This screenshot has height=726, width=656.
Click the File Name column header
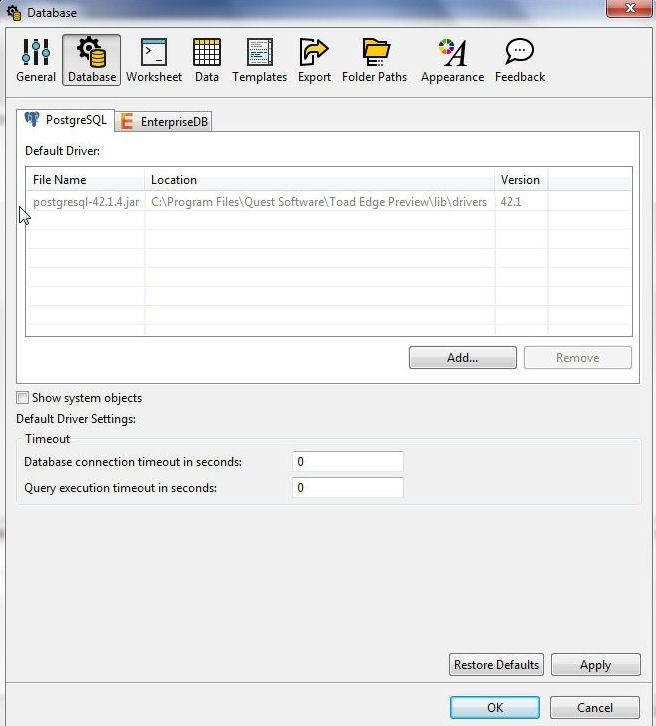point(86,179)
